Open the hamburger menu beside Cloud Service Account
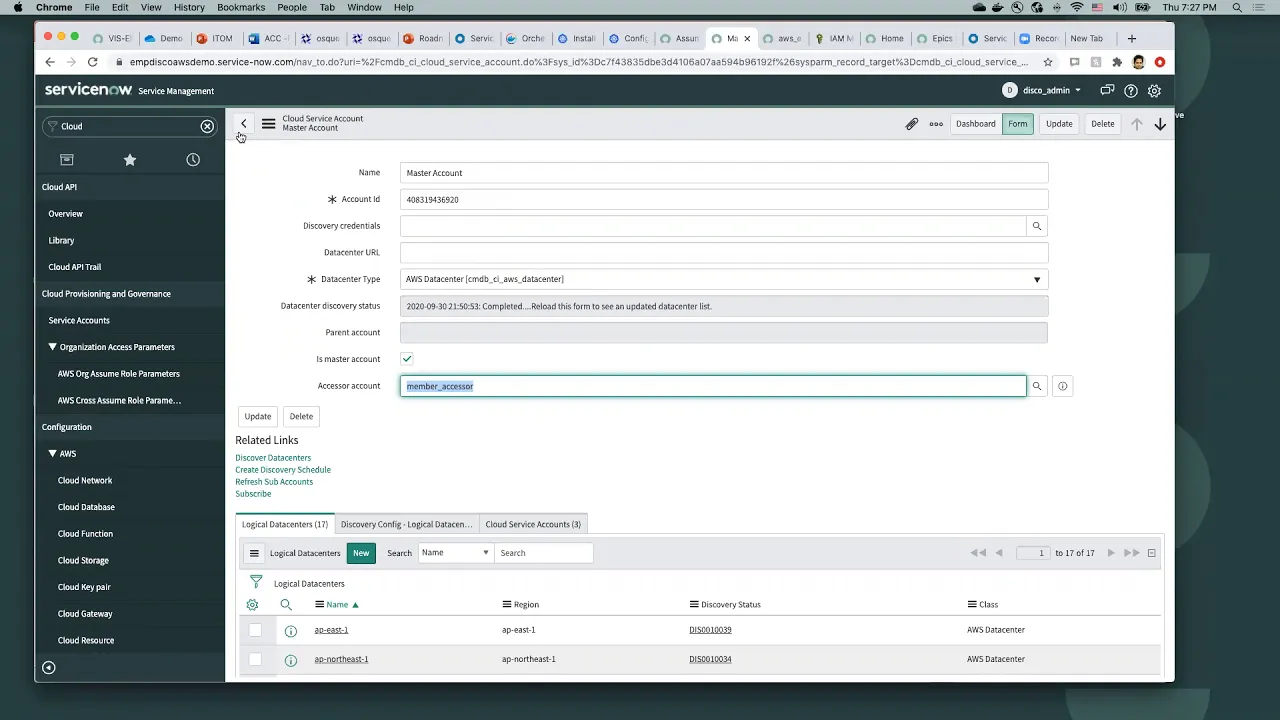The width and height of the screenshot is (1280, 720). click(x=268, y=123)
